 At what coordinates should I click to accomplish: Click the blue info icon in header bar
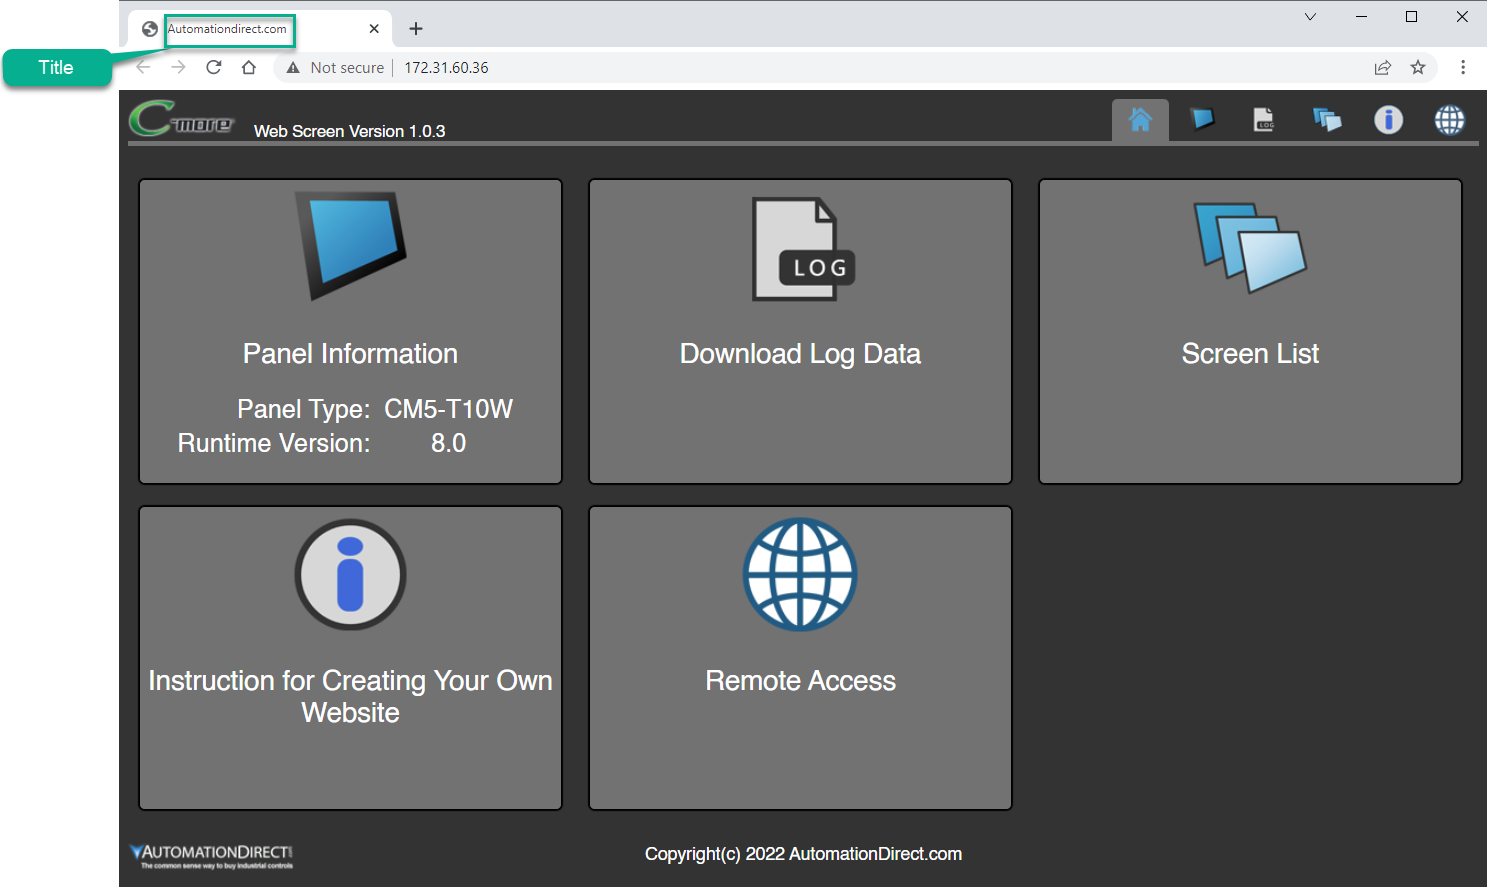pos(1388,120)
